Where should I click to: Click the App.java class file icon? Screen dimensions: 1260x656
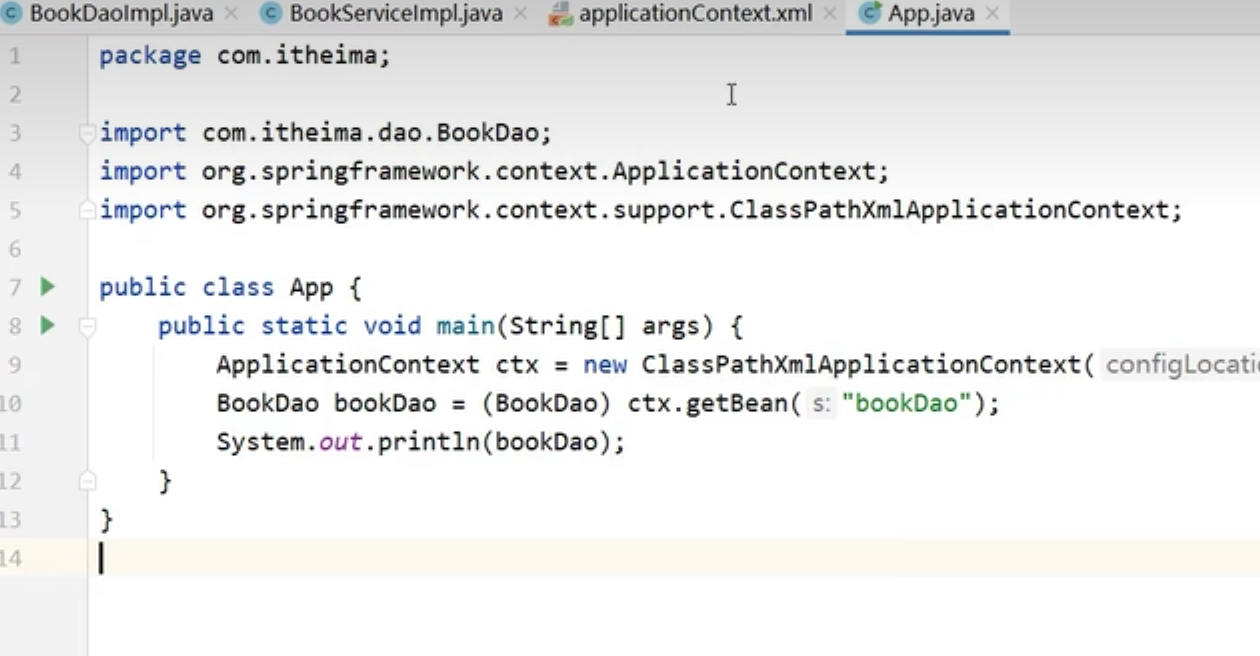(870, 14)
